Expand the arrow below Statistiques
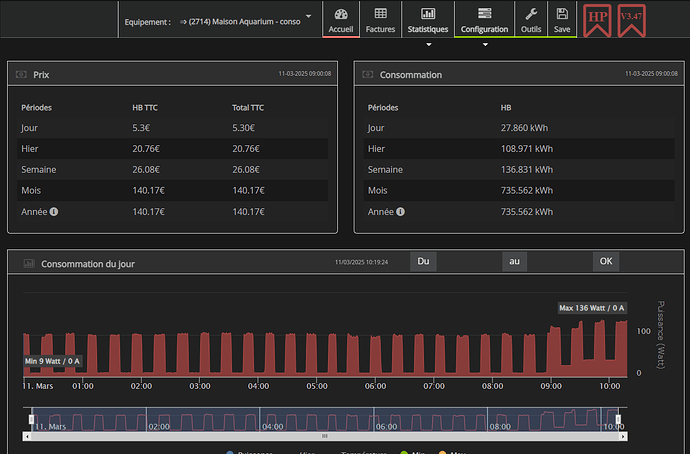Image resolution: width=690 pixels, height=454 pixels. coord(429,44)
